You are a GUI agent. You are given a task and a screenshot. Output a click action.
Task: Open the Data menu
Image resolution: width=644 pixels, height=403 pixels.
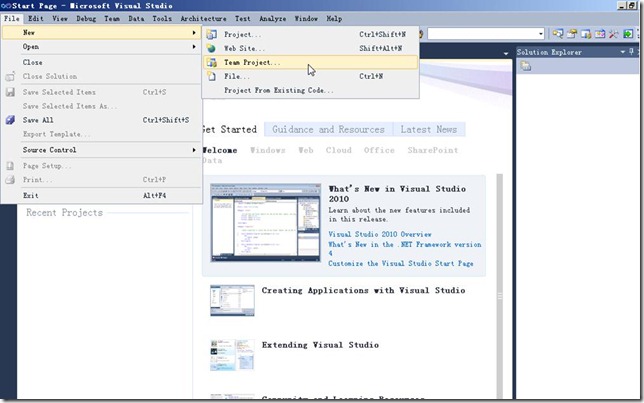click(136, 18)
